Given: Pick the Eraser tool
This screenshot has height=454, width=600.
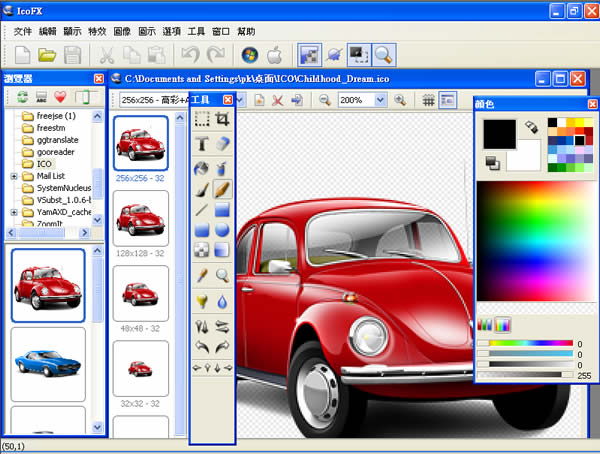Looking at the screenshot, I should click(223, 144).
